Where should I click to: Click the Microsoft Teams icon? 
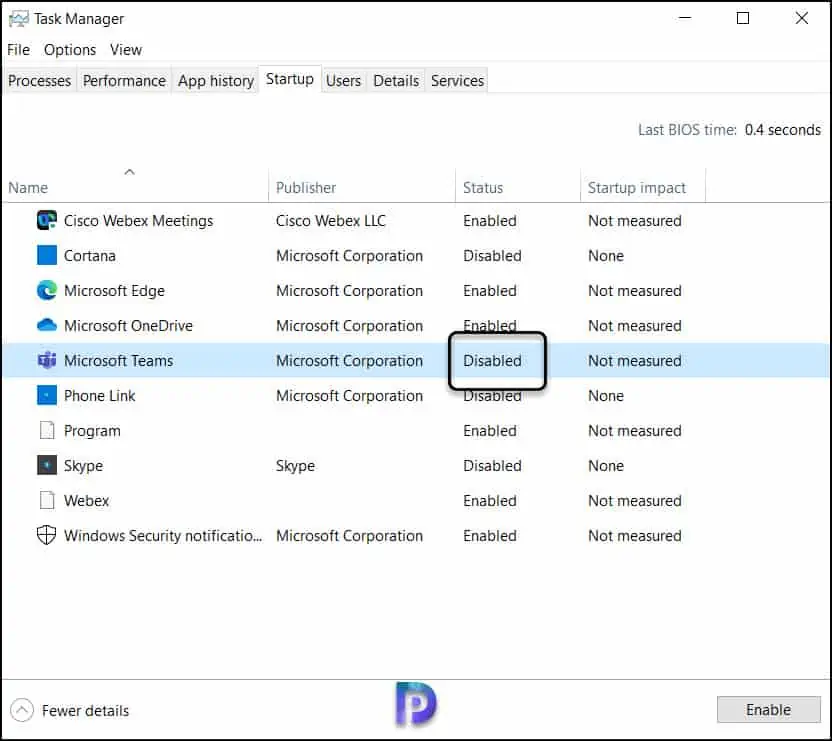(47, 360)
